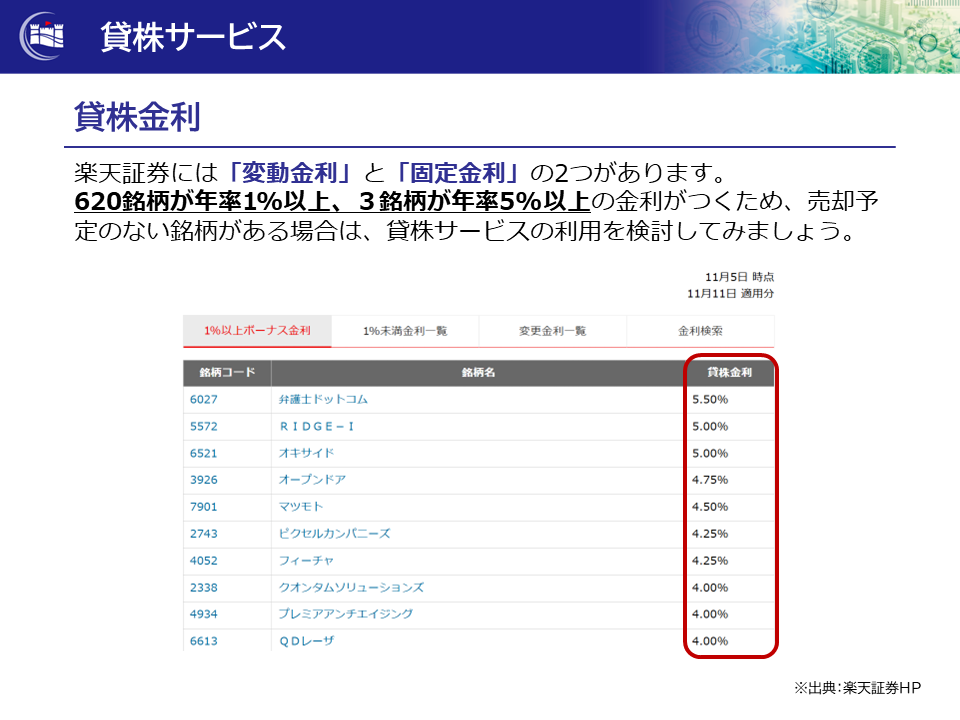Open the オキサイド stock link
The width and height of the screenshot is (960, 720).
pos(306,453)
